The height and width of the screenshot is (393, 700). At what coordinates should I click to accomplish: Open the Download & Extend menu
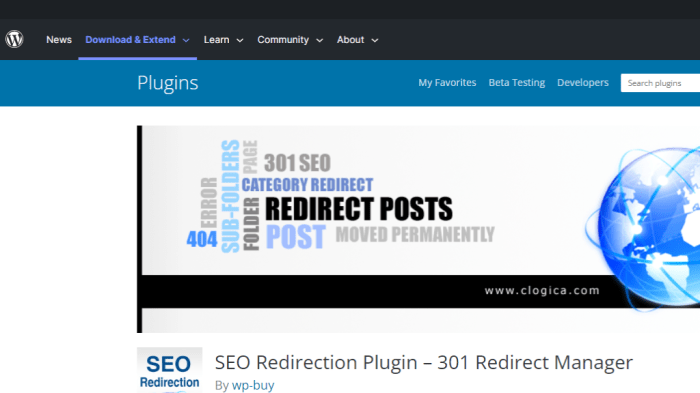pyautogui.click(x=130, y=40)
